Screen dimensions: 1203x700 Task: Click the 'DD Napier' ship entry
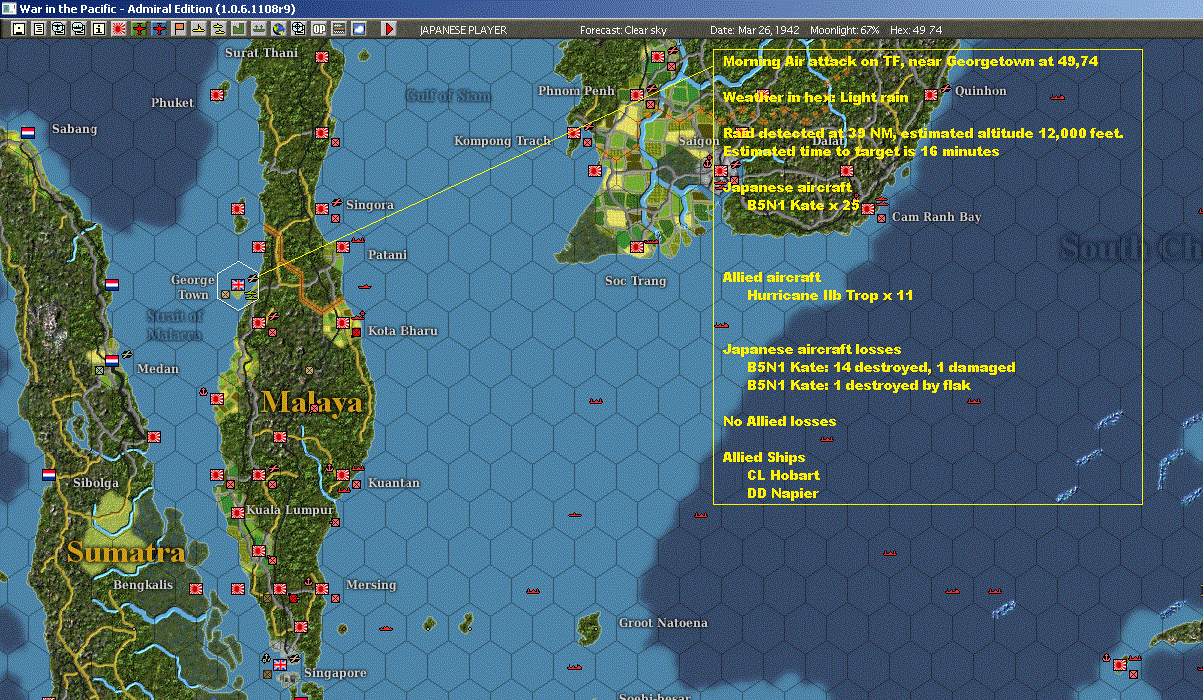click(x=783, y=493)
